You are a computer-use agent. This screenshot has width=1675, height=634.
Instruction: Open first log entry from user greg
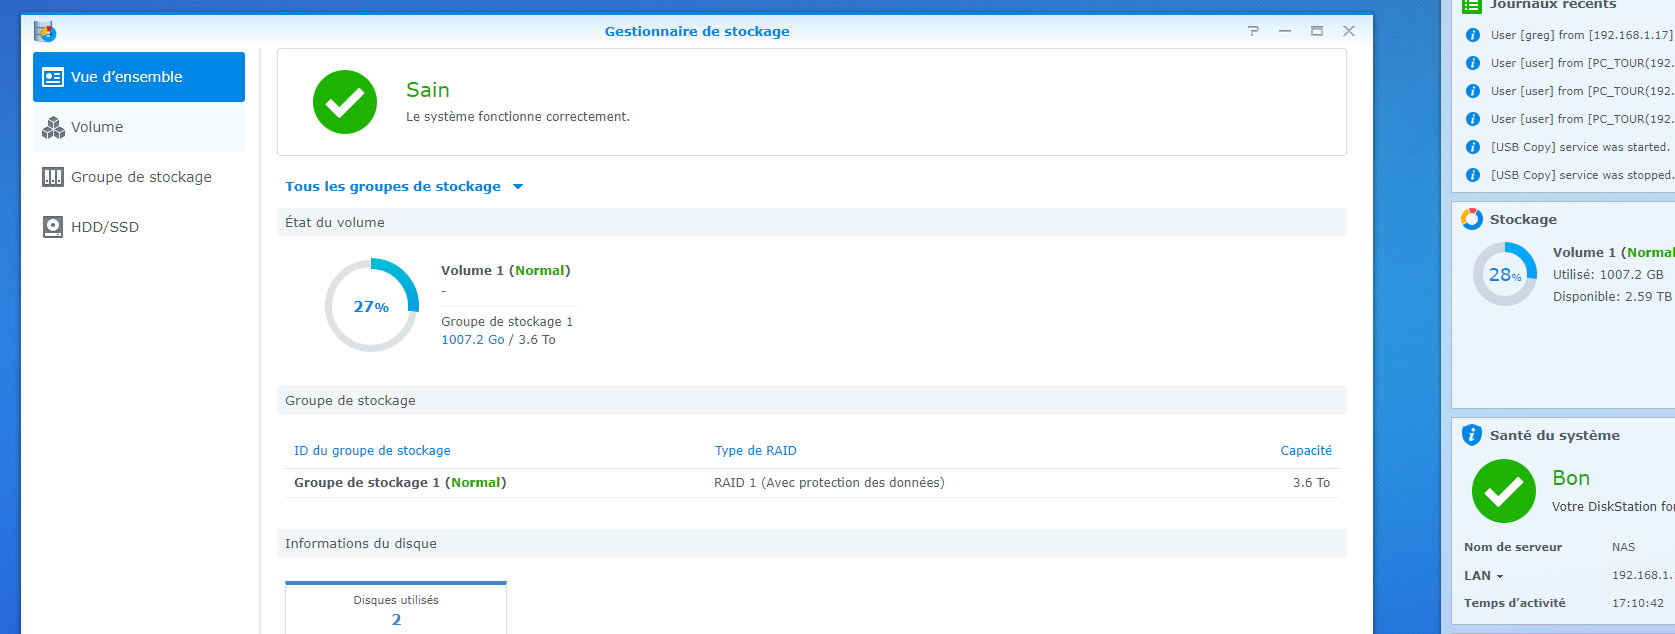coord(1580,35)
